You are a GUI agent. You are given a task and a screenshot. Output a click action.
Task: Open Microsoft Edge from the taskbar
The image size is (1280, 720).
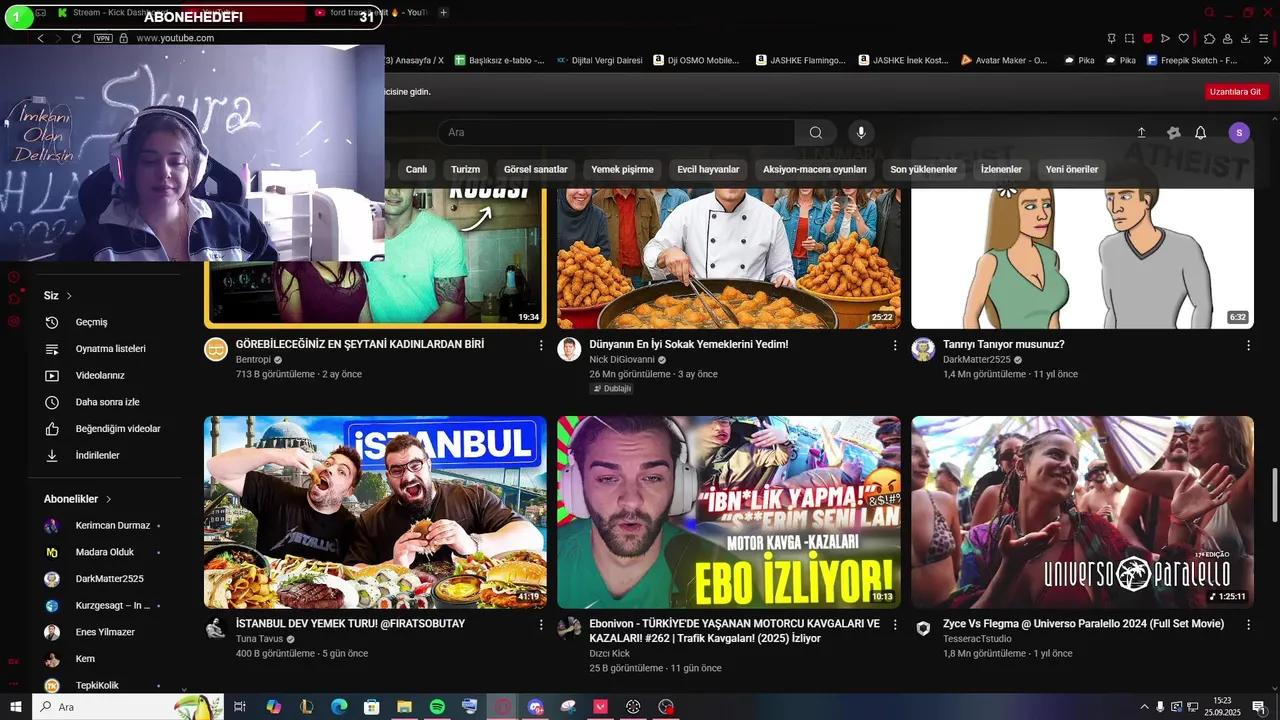[x=339, y=707]
